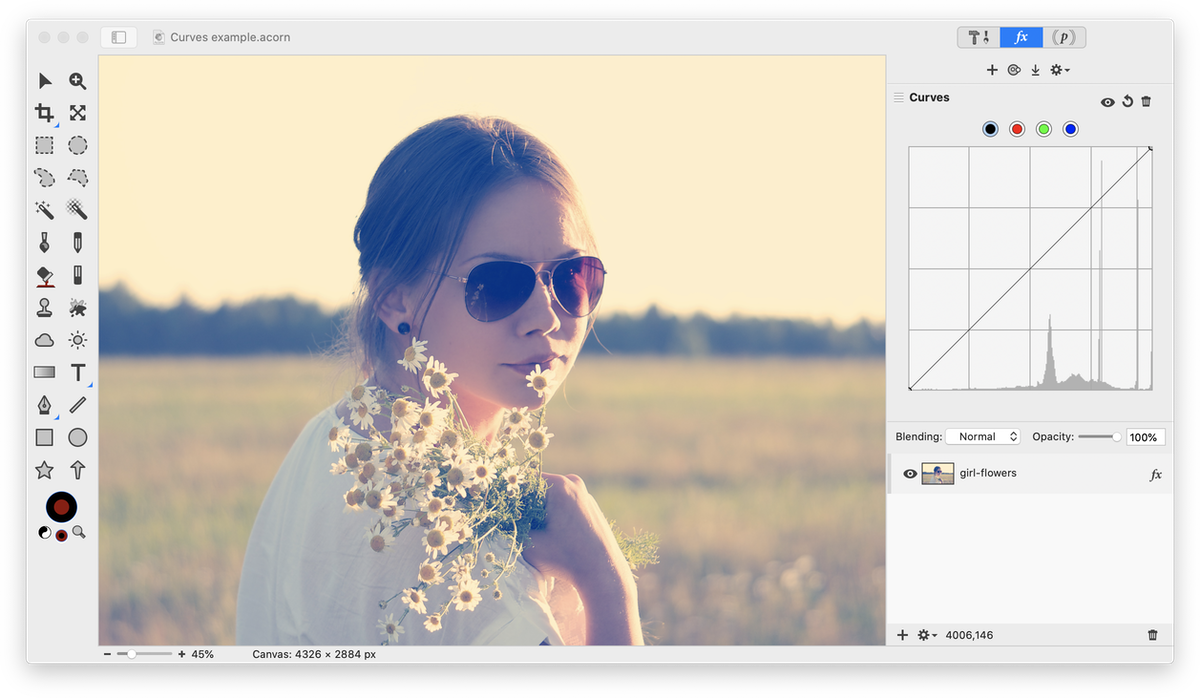
Task: Pick the Star shape tool
Action: [x=44, y=470]
